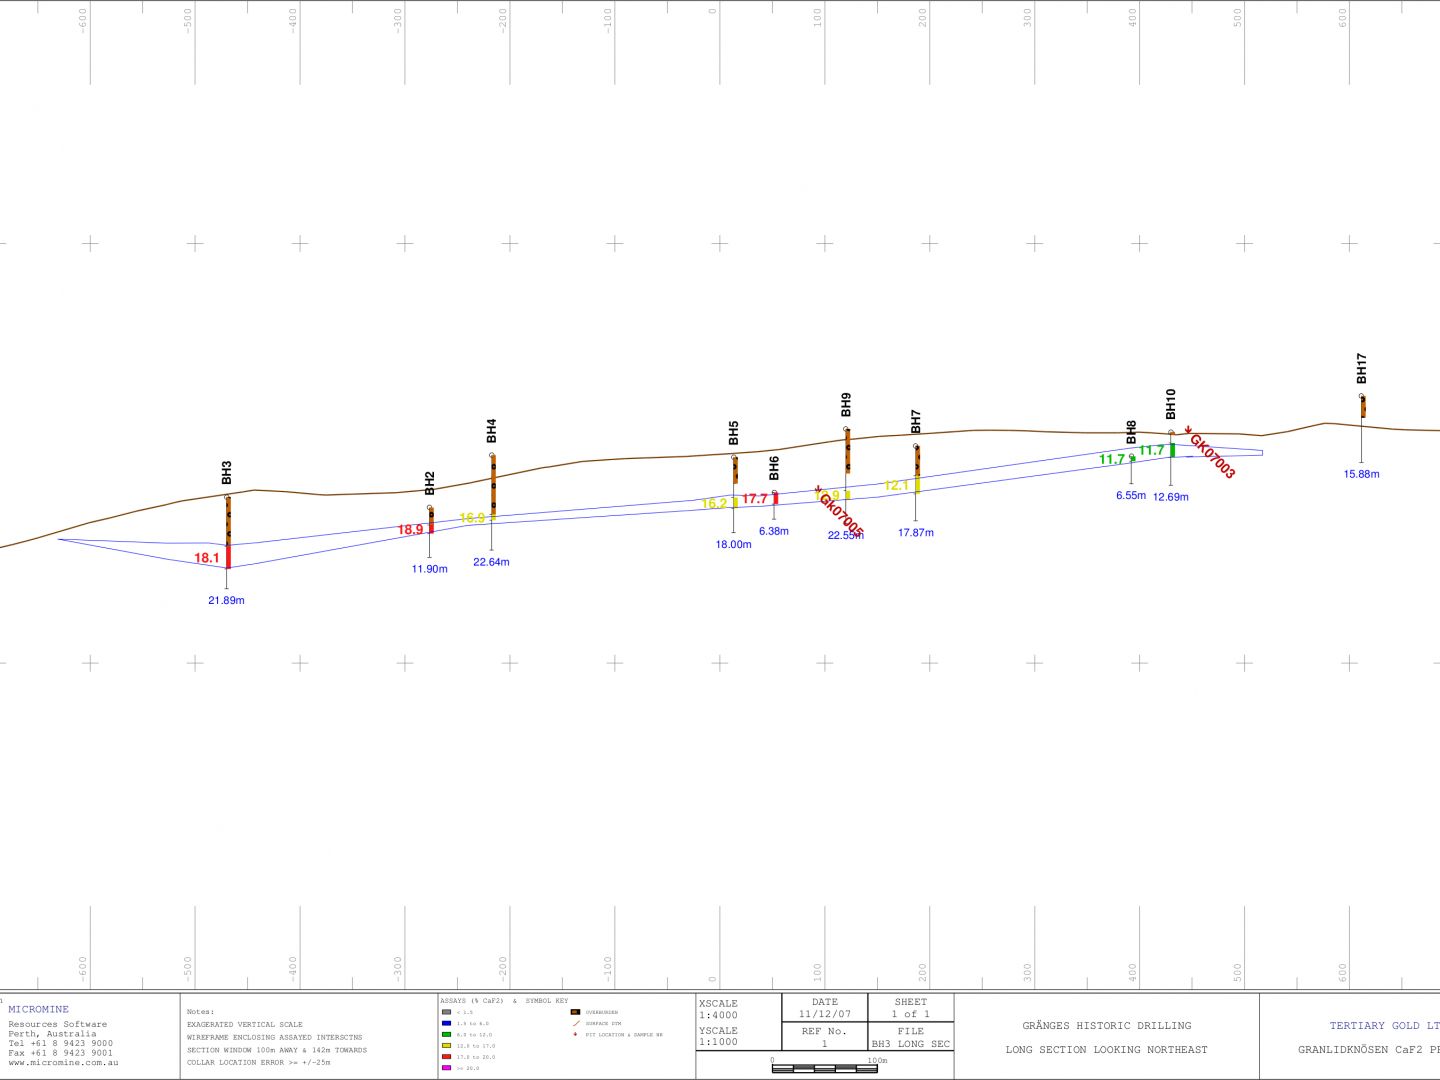Viewport: 1440px width, 1080px height.
Task: Click the red 18.1 assay value
Action: click(207, 558)
